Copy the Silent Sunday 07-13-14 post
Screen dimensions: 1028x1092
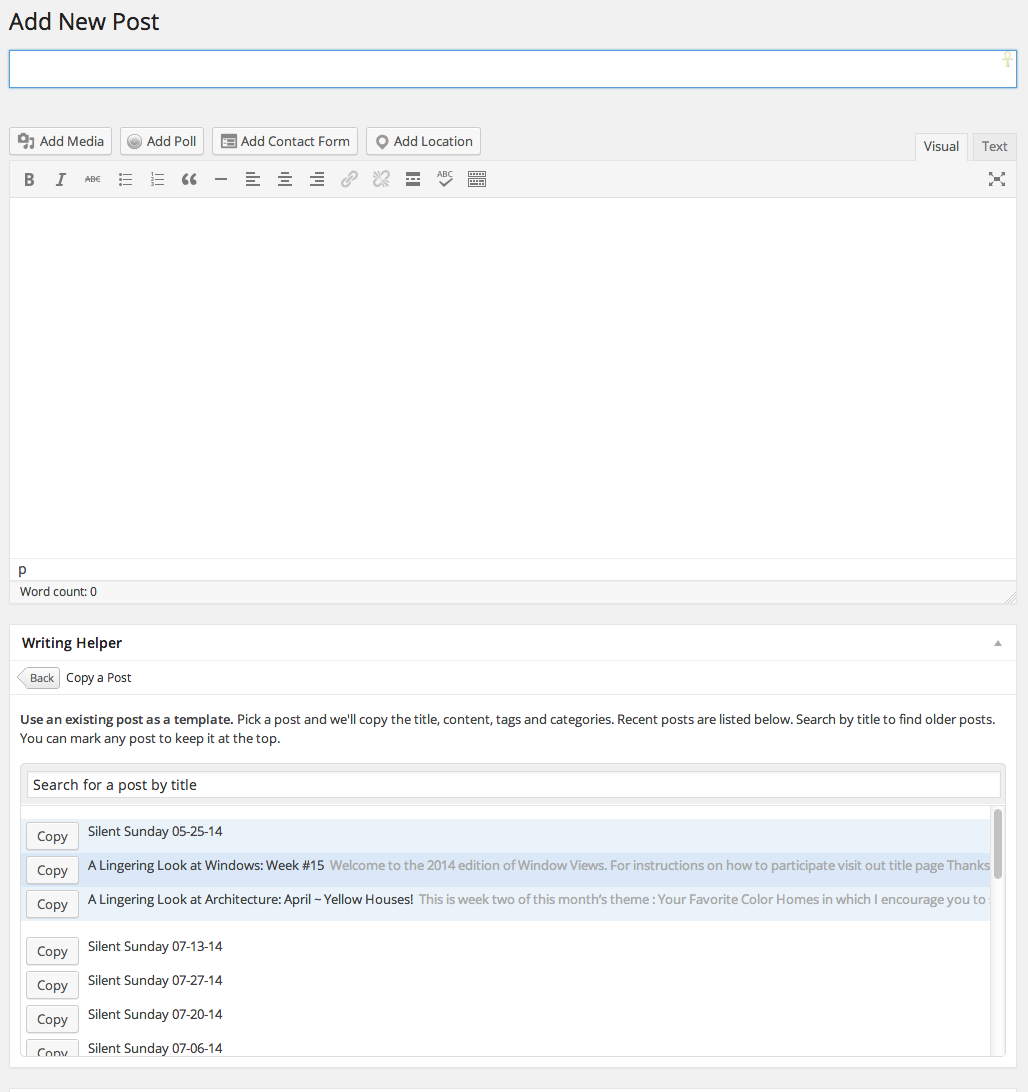(x=52, y=951)
